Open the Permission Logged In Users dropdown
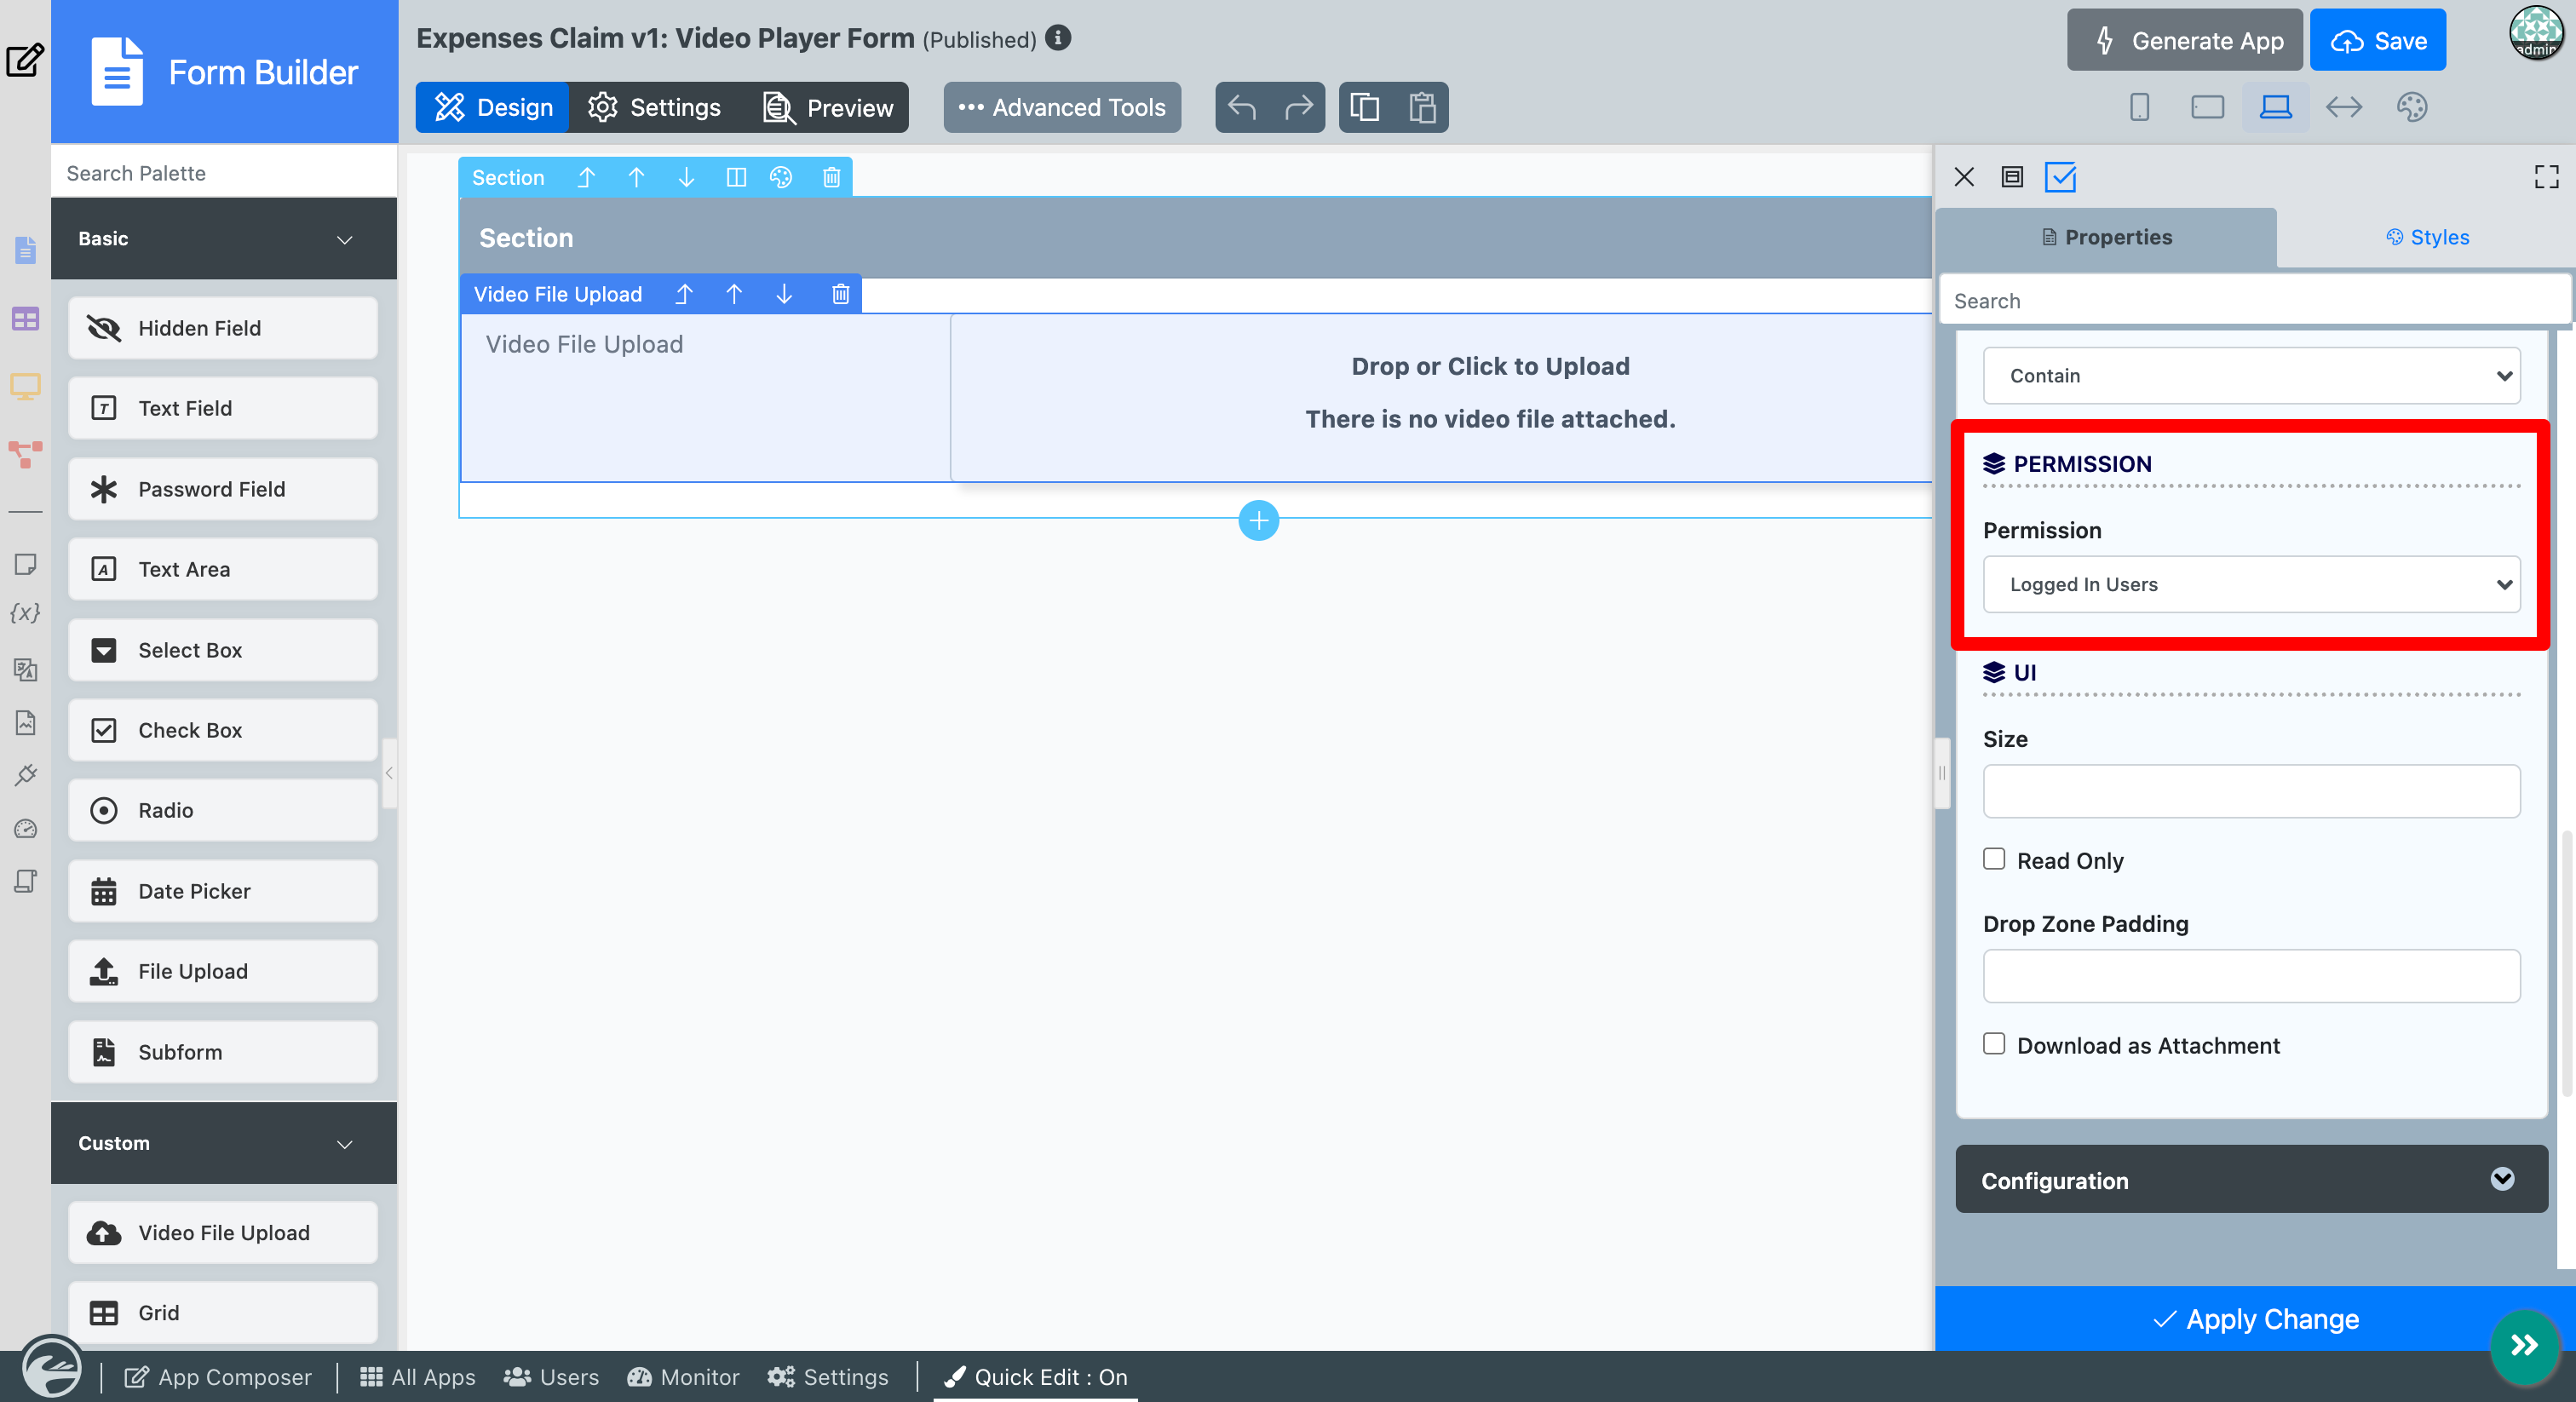2576x1402 pixels. click(x=2251, y=584)
